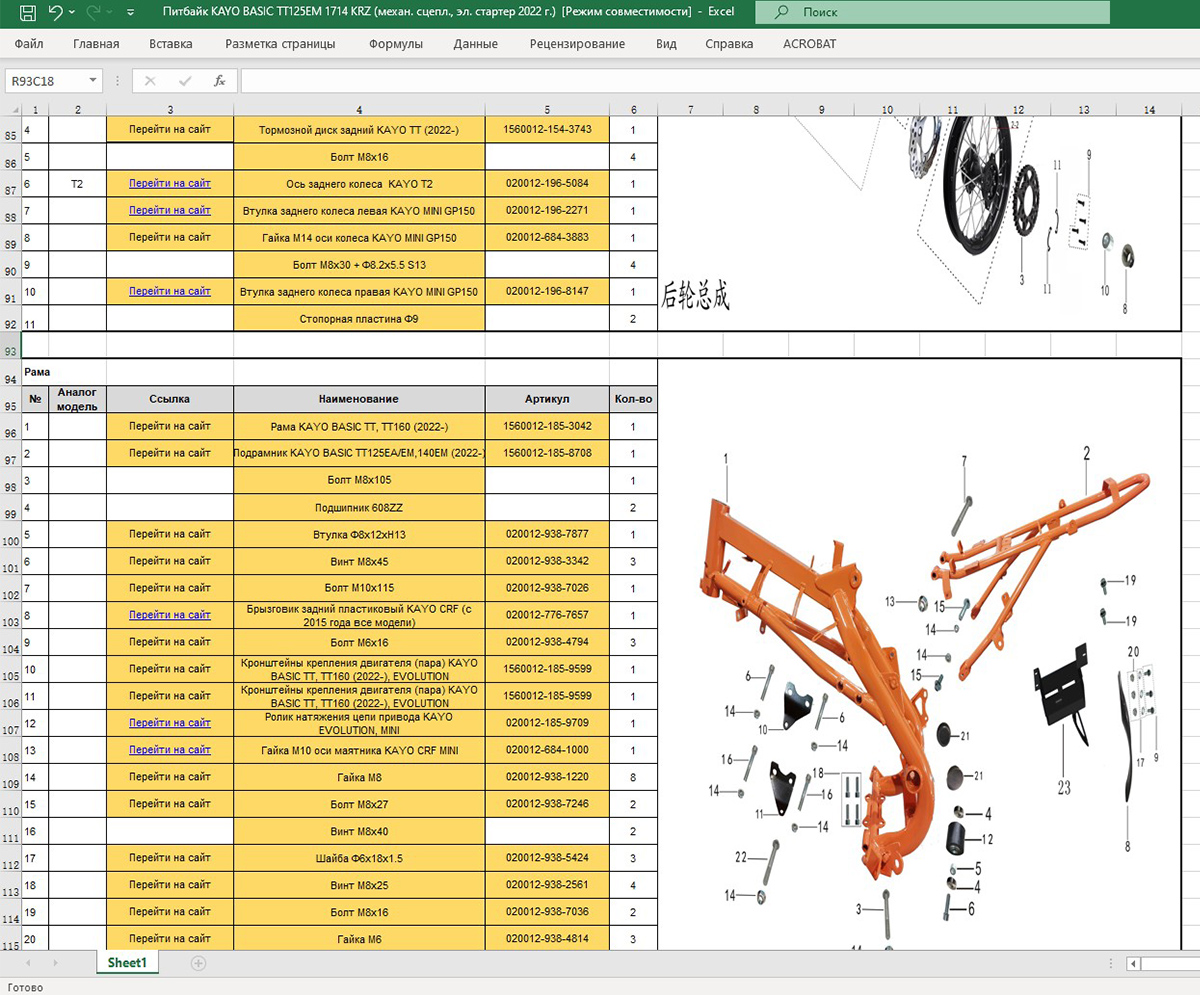Screen dimensions: 1200x995
Task: Click the next sheet navigation arrow
Action: click(x=55, y=963)
